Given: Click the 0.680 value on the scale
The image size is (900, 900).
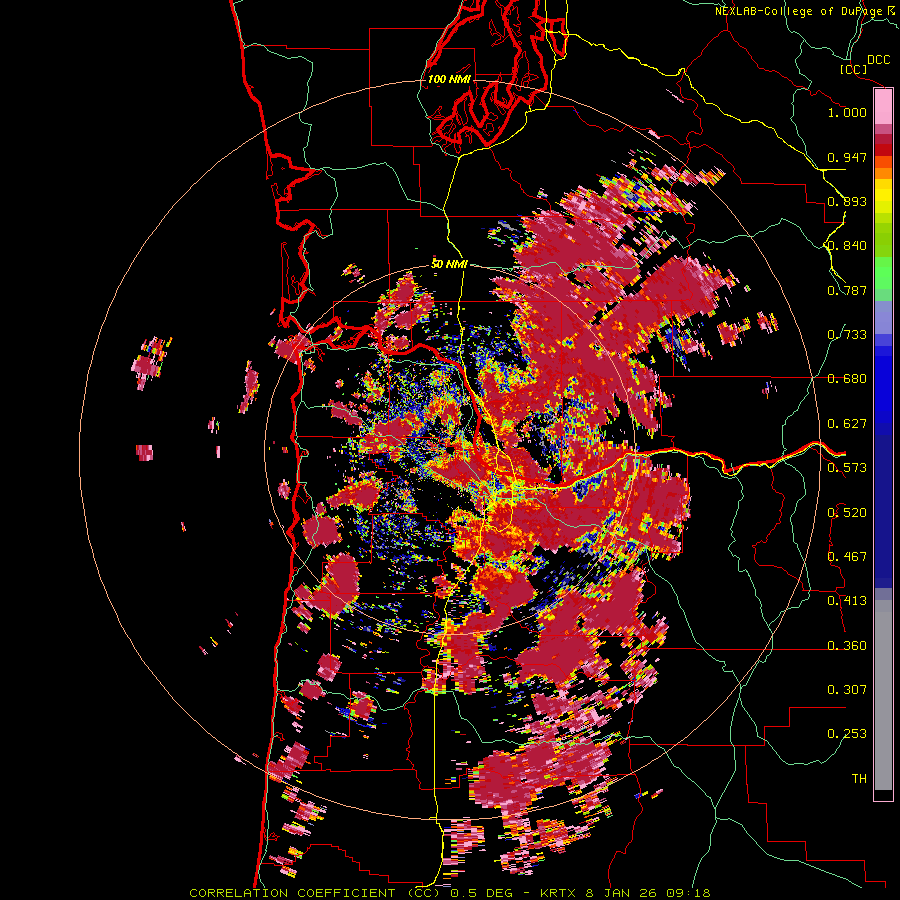Looking at the screenshot, I should point(847,379).
